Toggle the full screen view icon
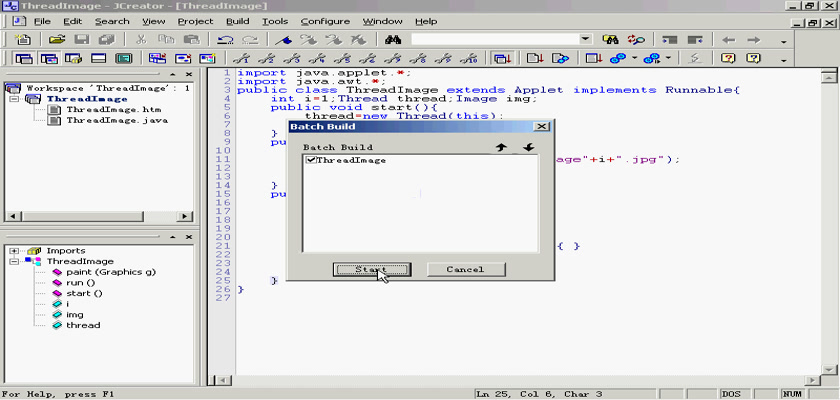 pos(124,58)
